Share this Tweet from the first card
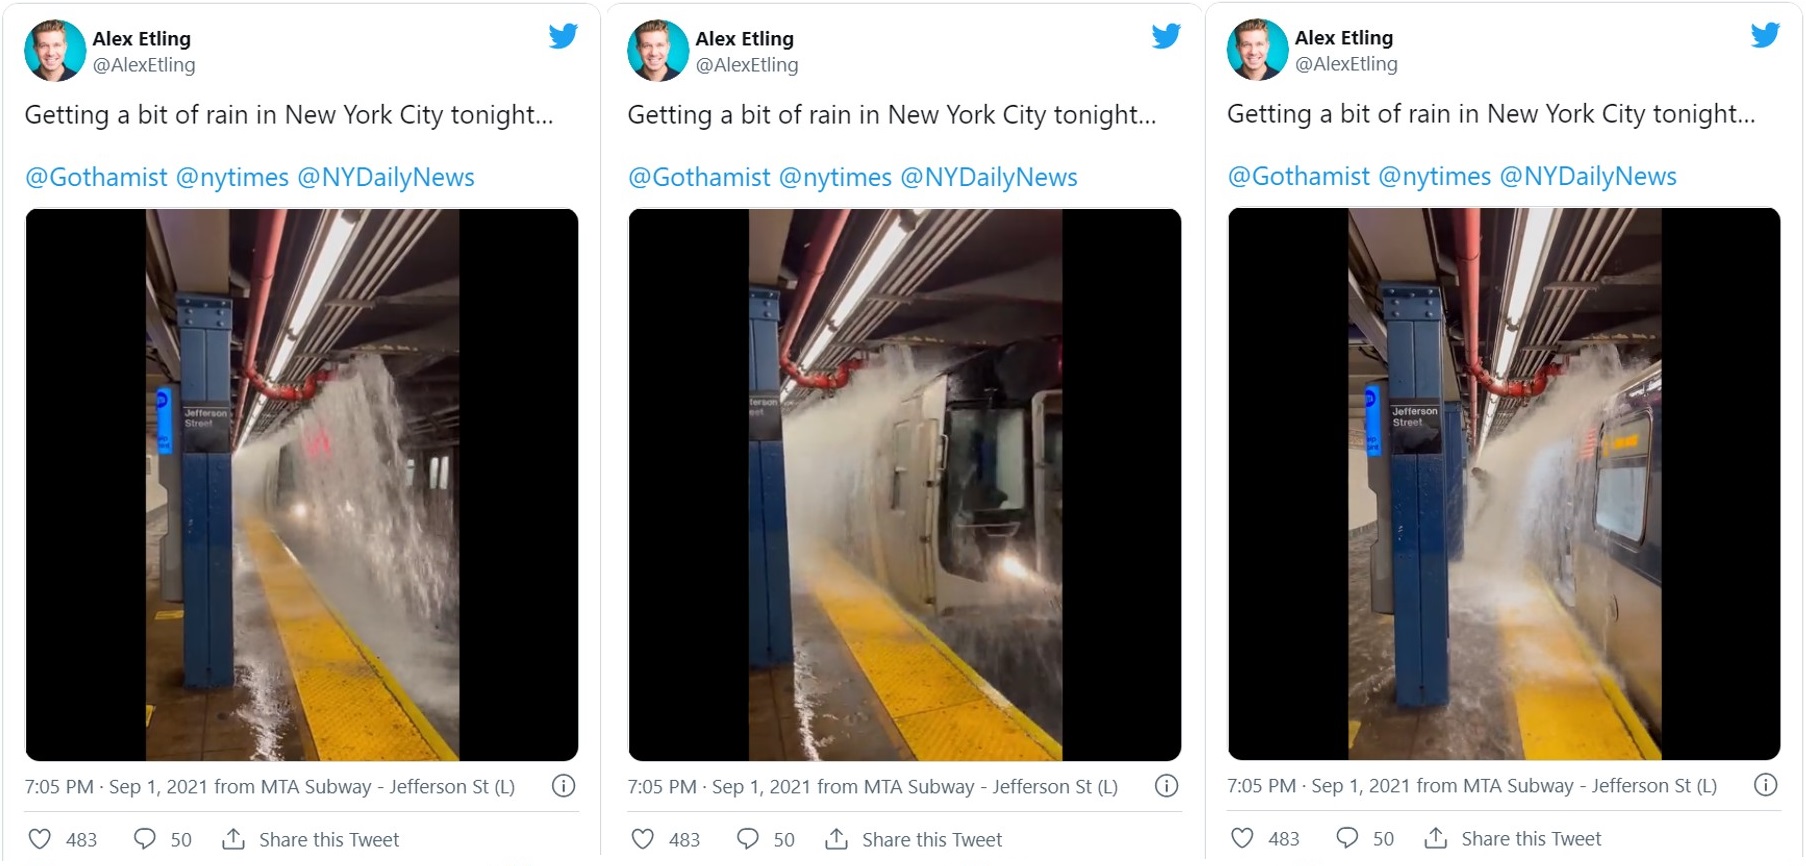Image resolution: width=1806 pixels, height=866 pixels. [x=311, y=839]
